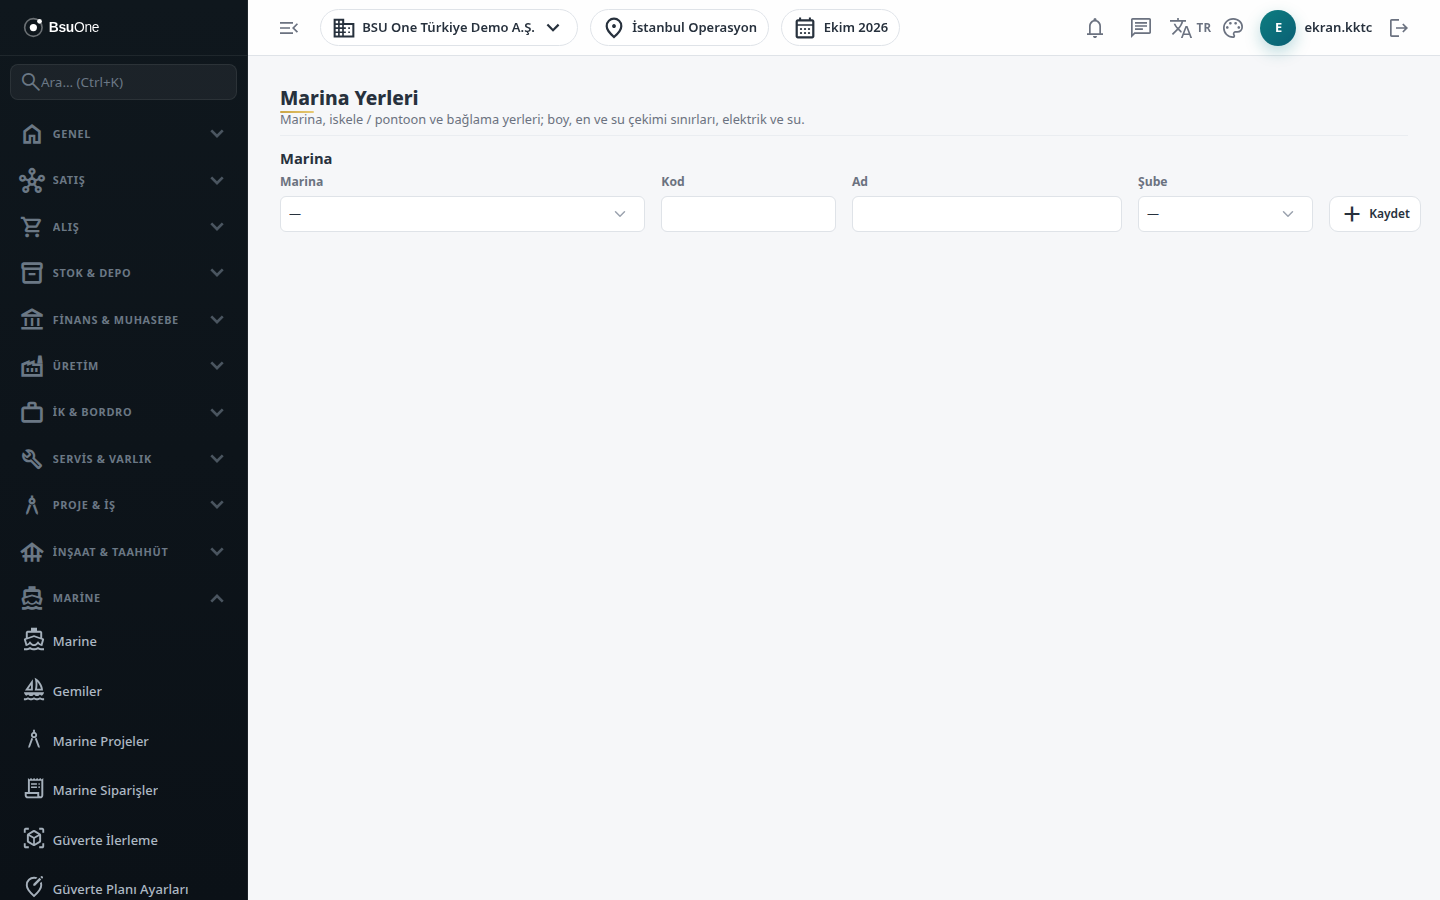Expand the GENEL sidebar section
The image size is (1440, 900).
(124, 134)
